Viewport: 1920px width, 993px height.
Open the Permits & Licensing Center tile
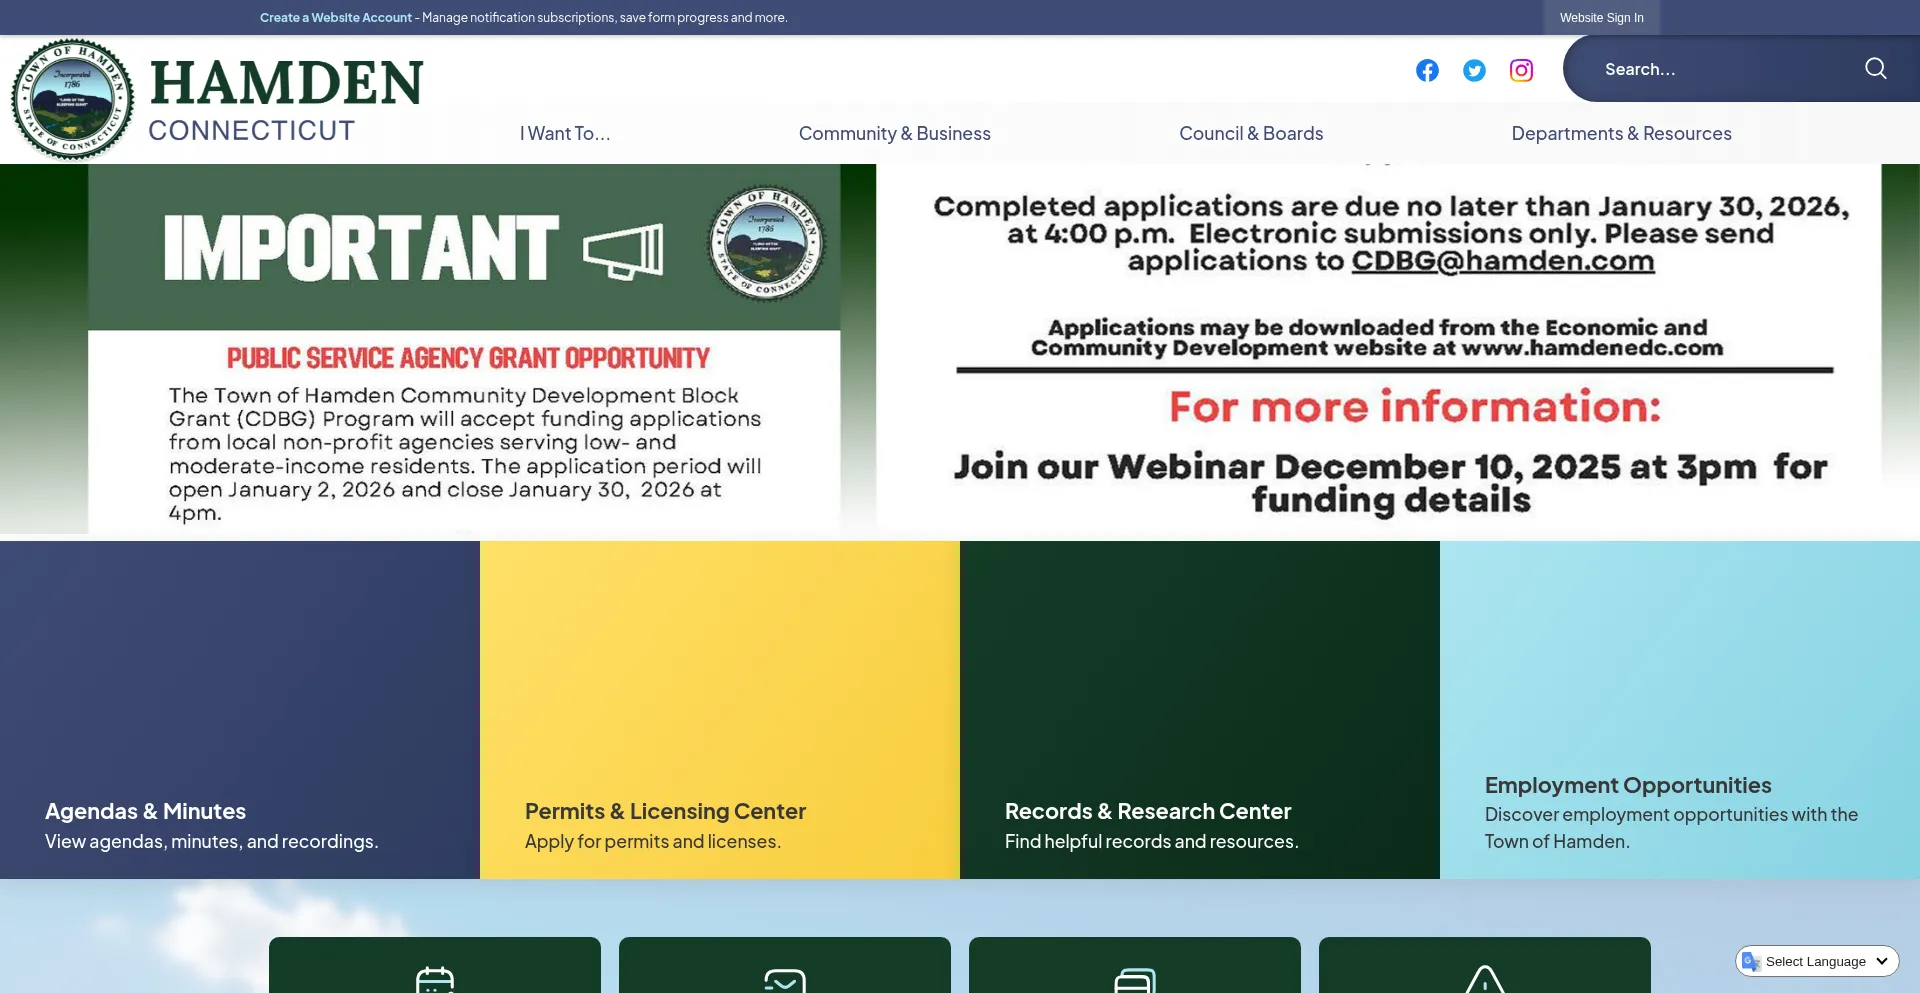click(720, 710)
